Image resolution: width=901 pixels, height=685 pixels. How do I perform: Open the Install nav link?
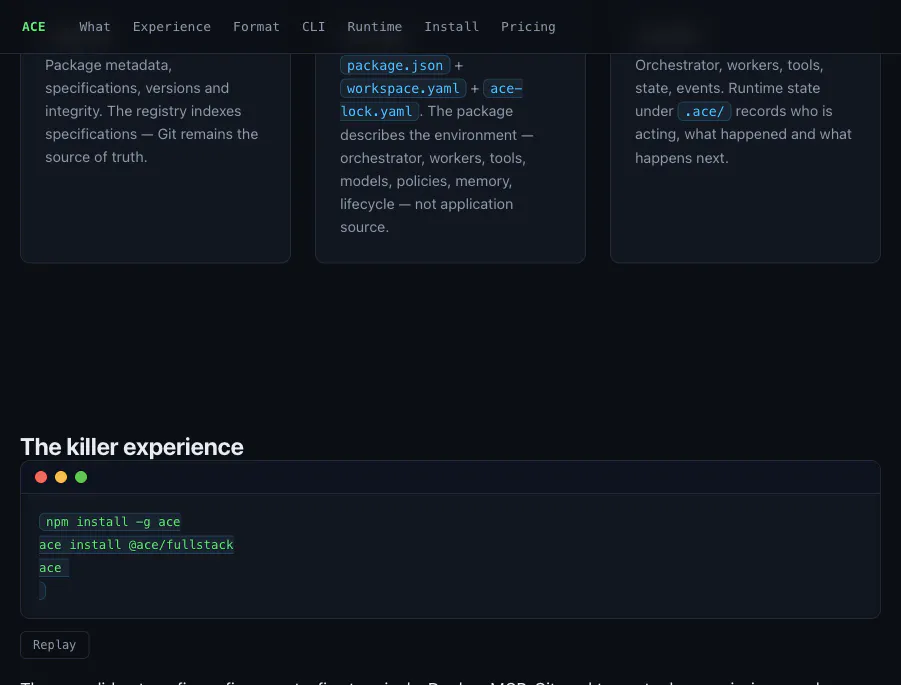[x=452, y=27]
